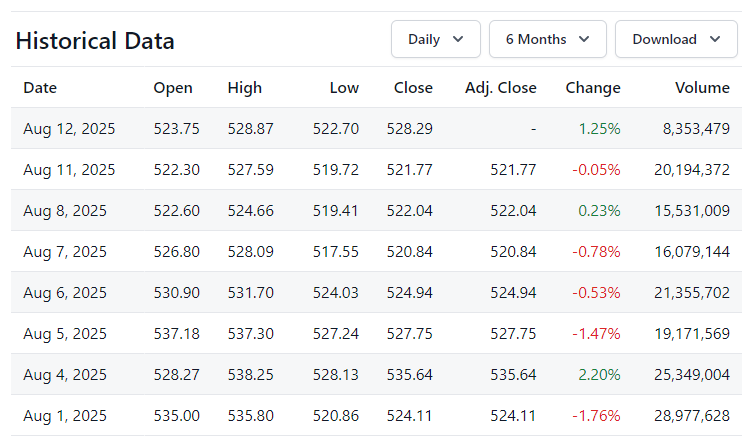Select the Aug 12, 2025 date cell

pyautogui.click(x=69, y=129)
